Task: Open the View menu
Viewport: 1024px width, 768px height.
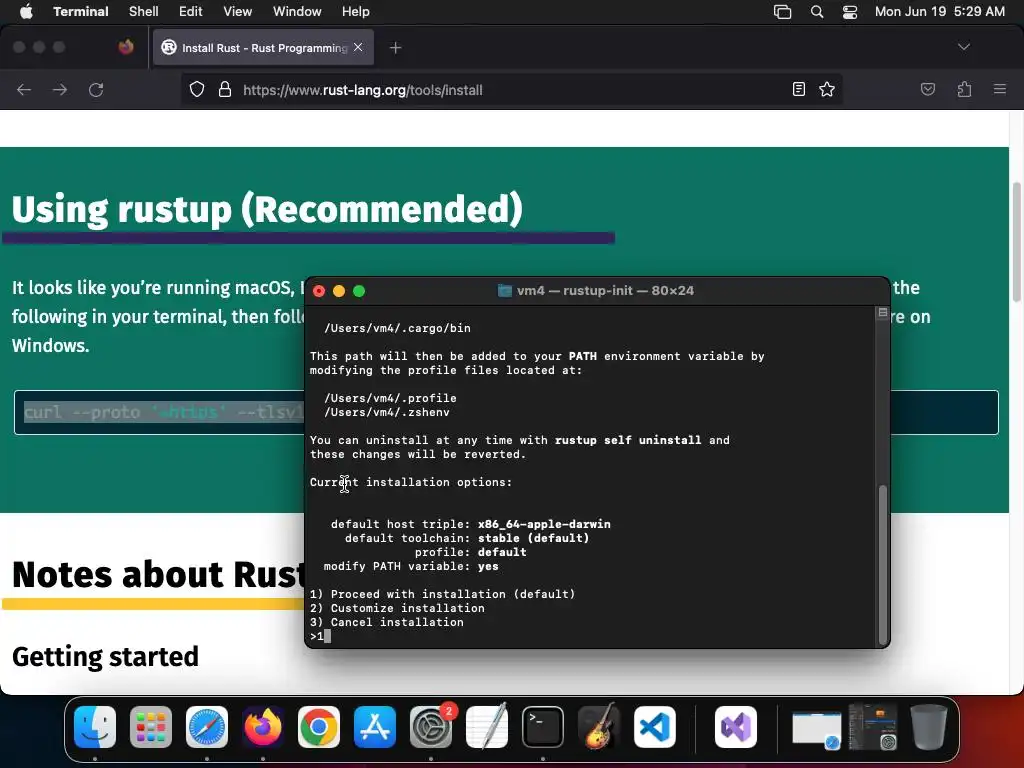Action: pos(238,12)
